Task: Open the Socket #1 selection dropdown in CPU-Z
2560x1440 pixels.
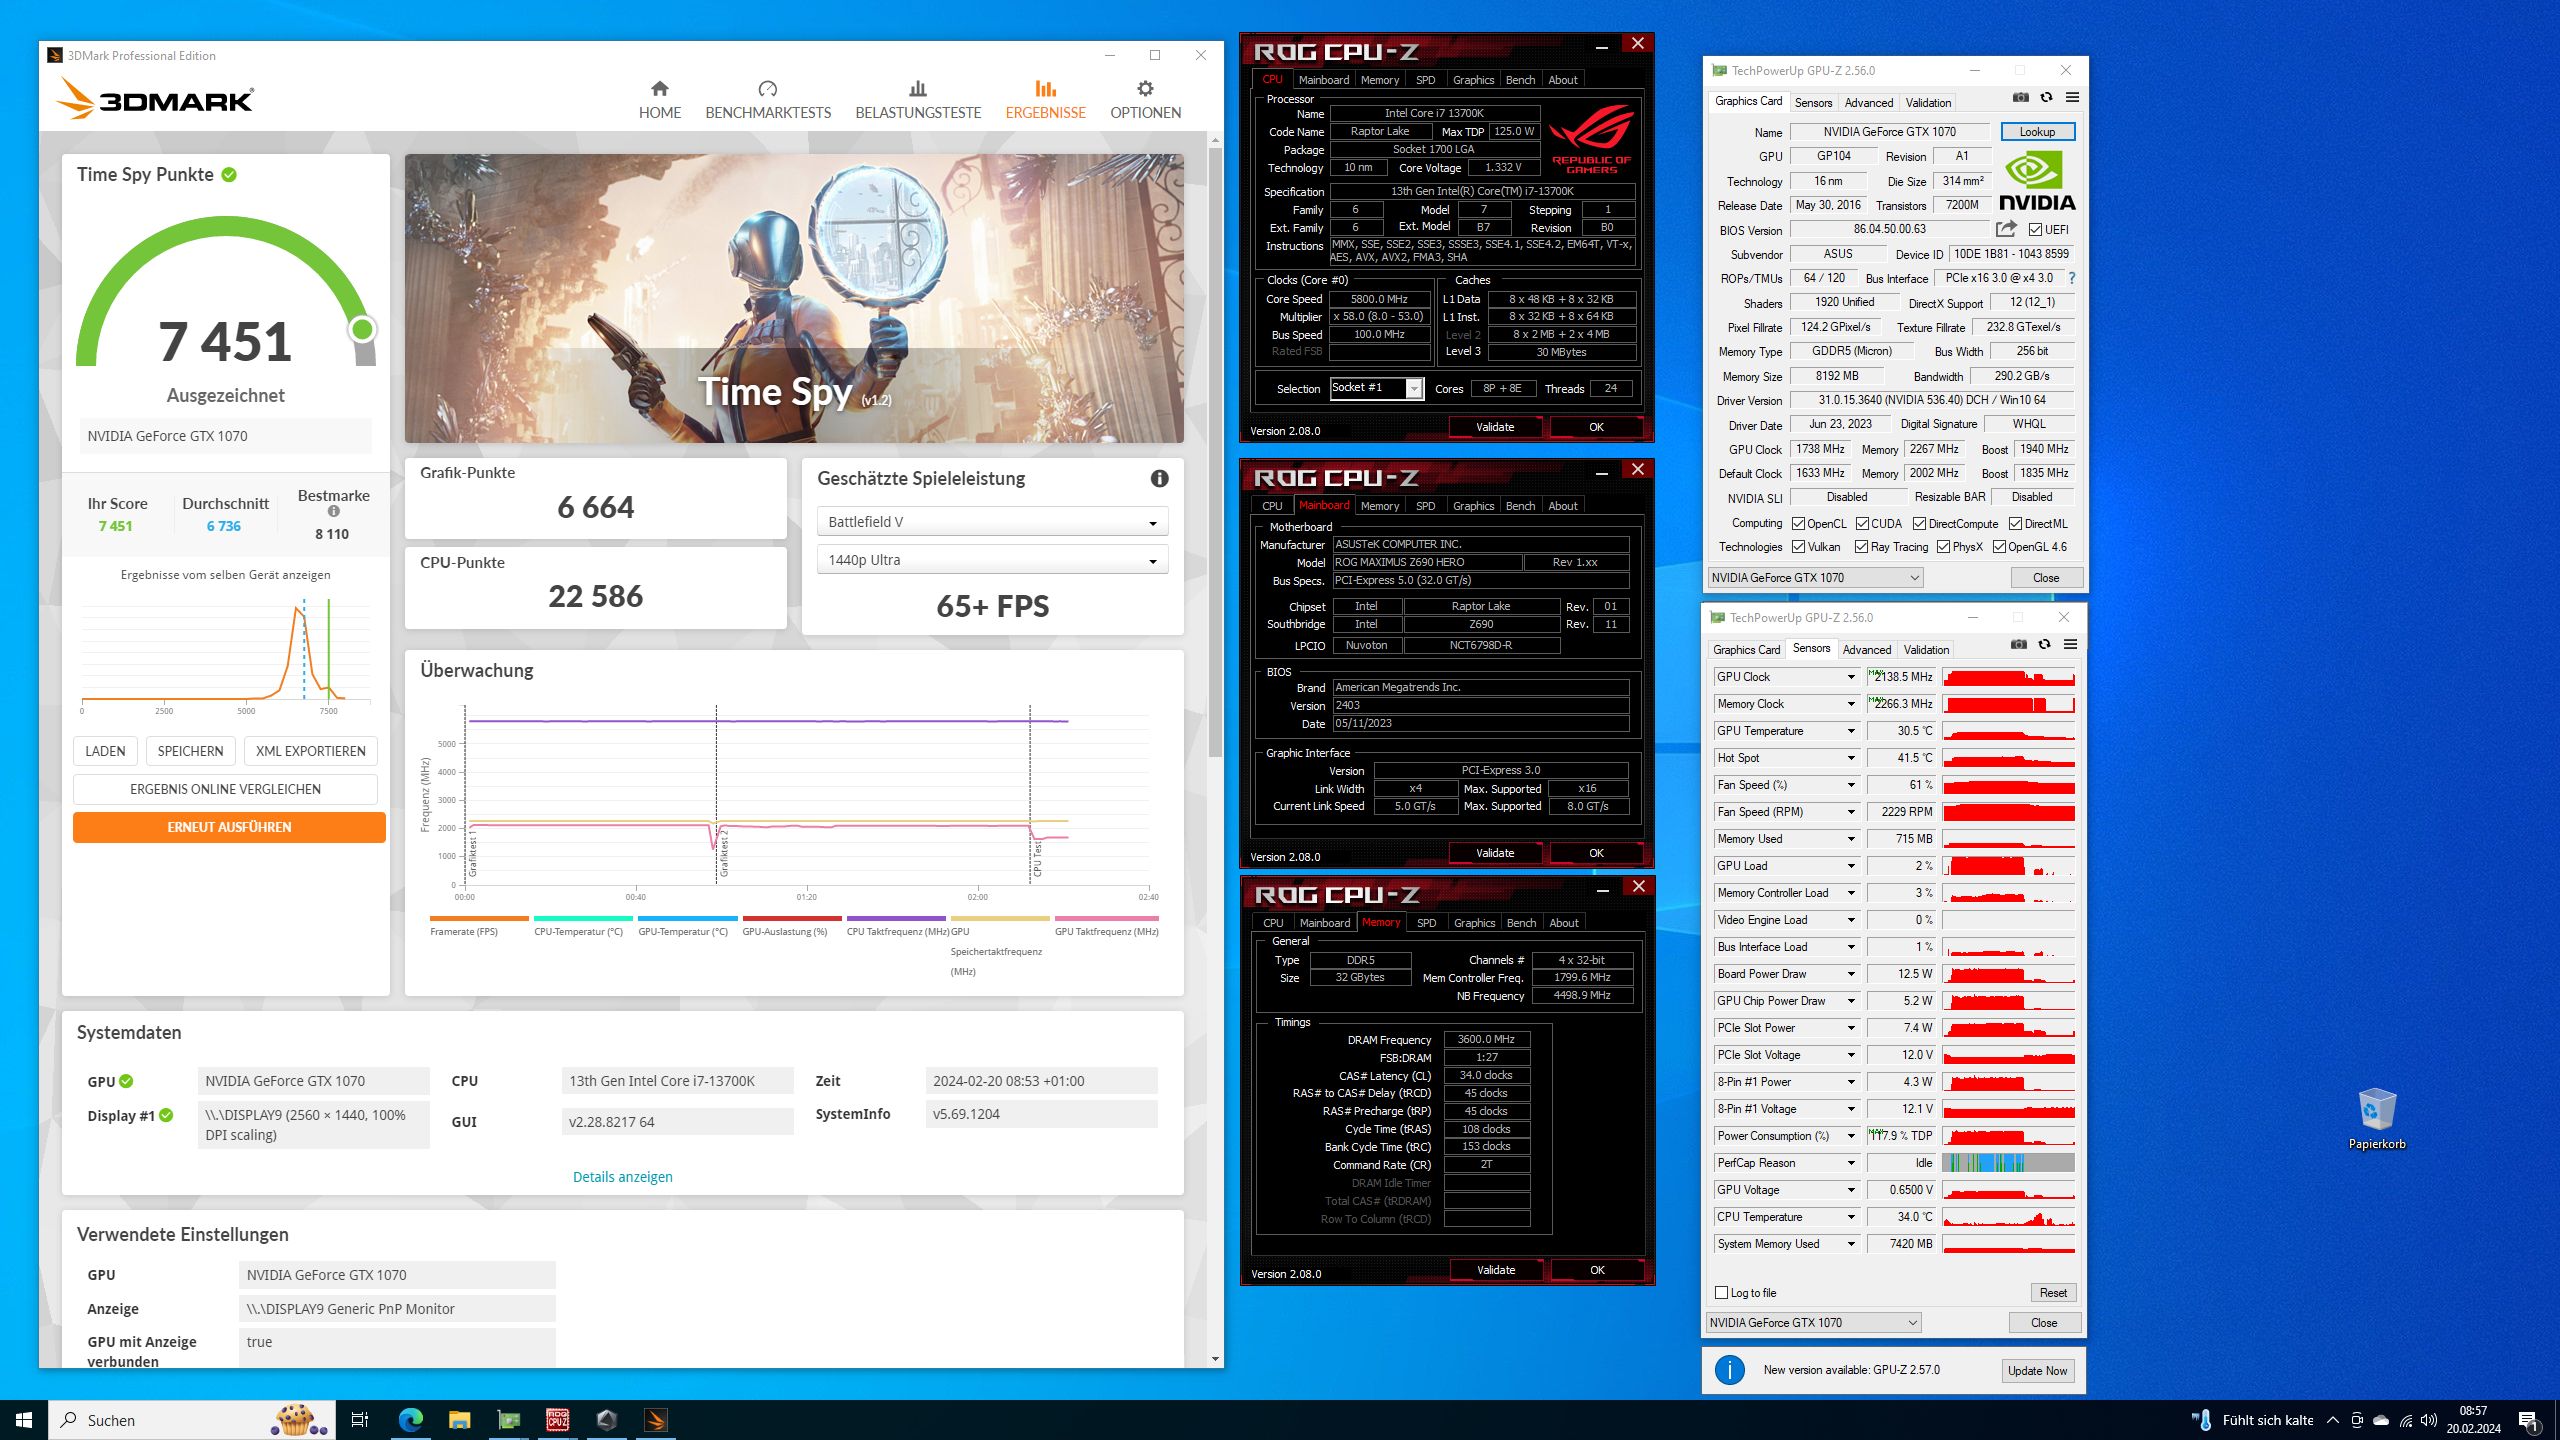Action: click(x=1377, y=388)
